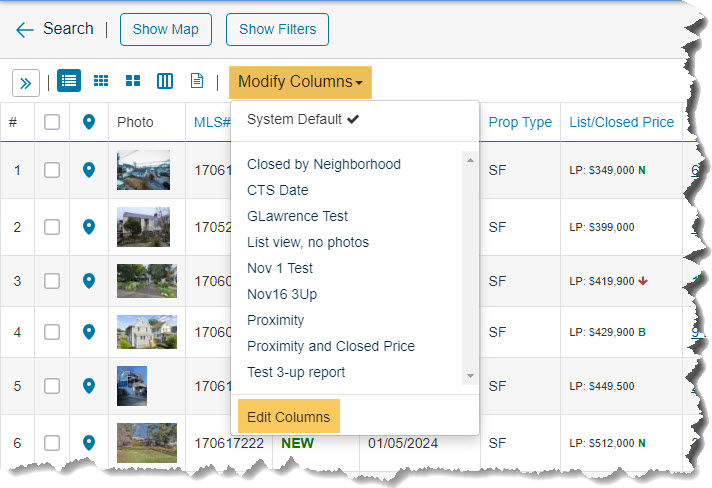Select the large tile view icon
712x488 pixels.
coord(133,81)
